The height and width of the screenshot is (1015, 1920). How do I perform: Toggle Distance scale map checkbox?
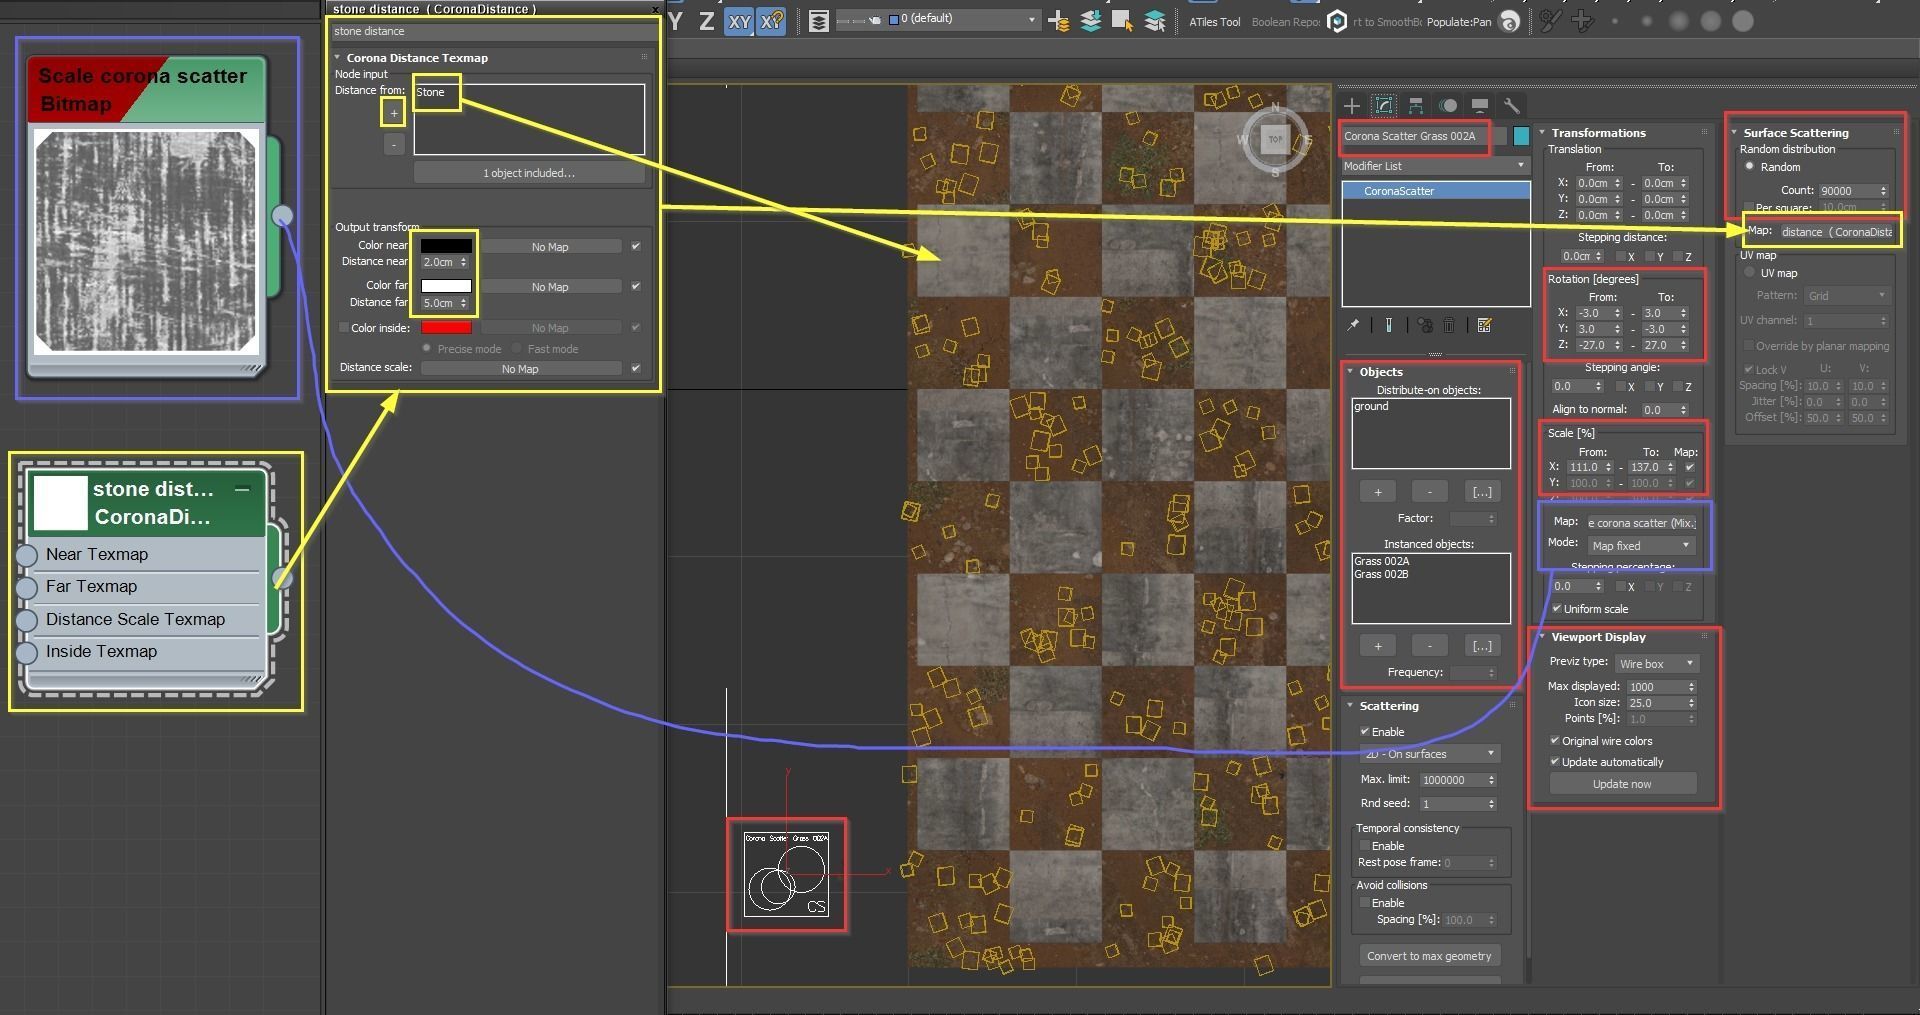635,368
